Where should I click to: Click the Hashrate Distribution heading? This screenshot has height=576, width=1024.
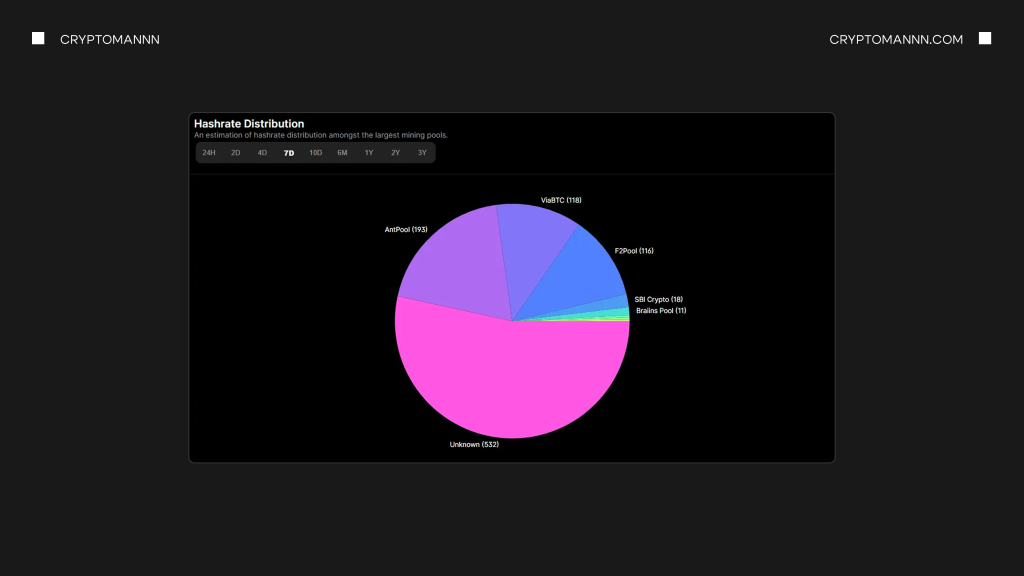coord(249,124)
